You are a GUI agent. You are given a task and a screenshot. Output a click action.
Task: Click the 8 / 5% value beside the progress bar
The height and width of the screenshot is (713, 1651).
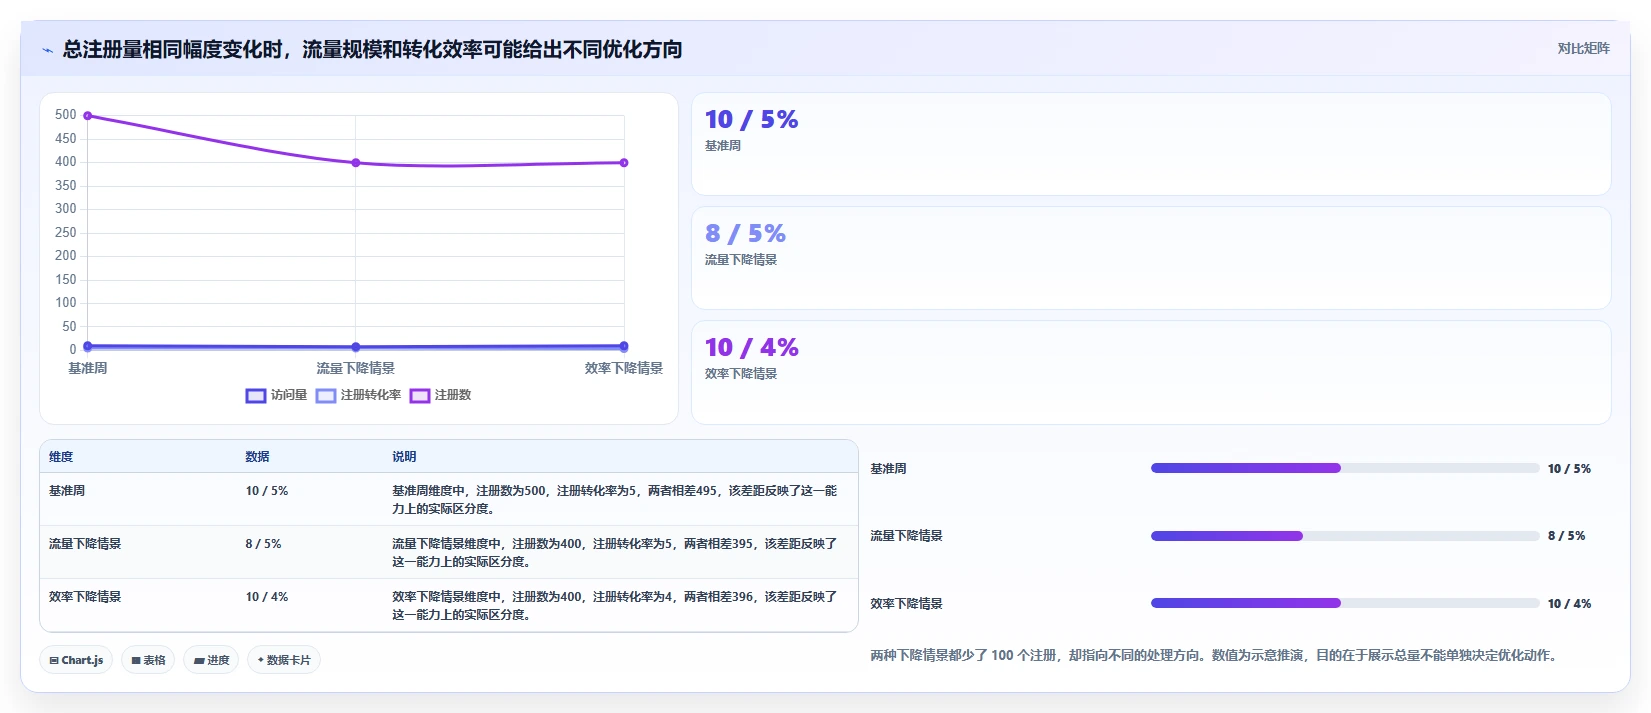(x=1567, y=536)
